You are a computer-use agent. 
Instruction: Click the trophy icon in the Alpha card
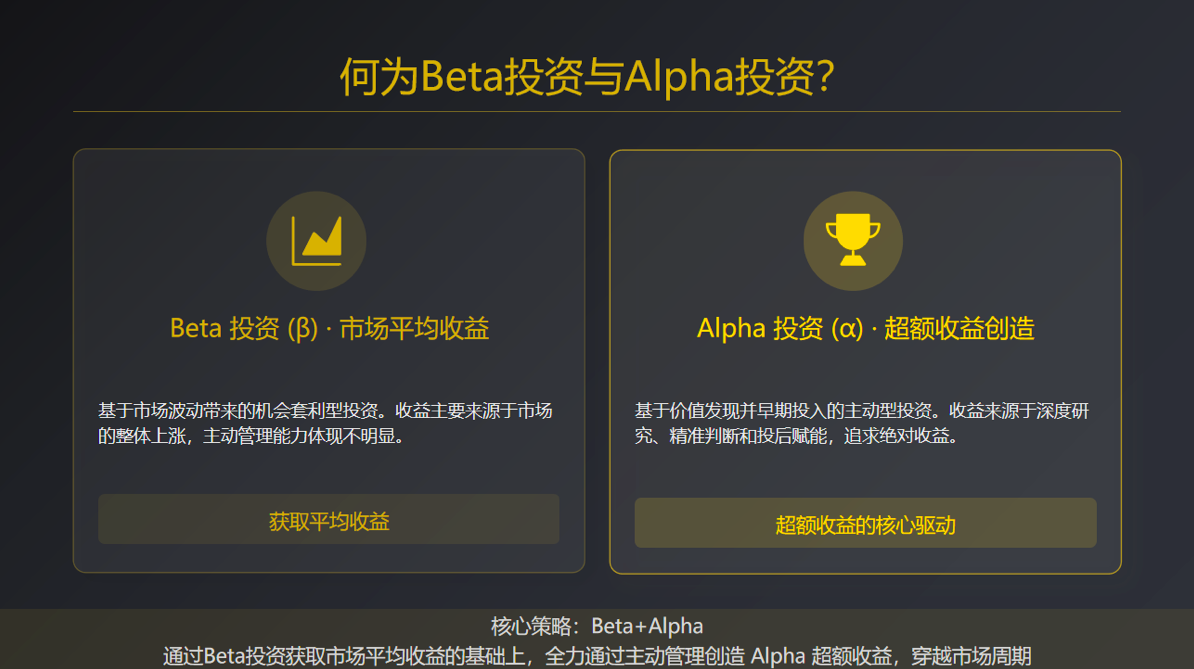(853, 242)
